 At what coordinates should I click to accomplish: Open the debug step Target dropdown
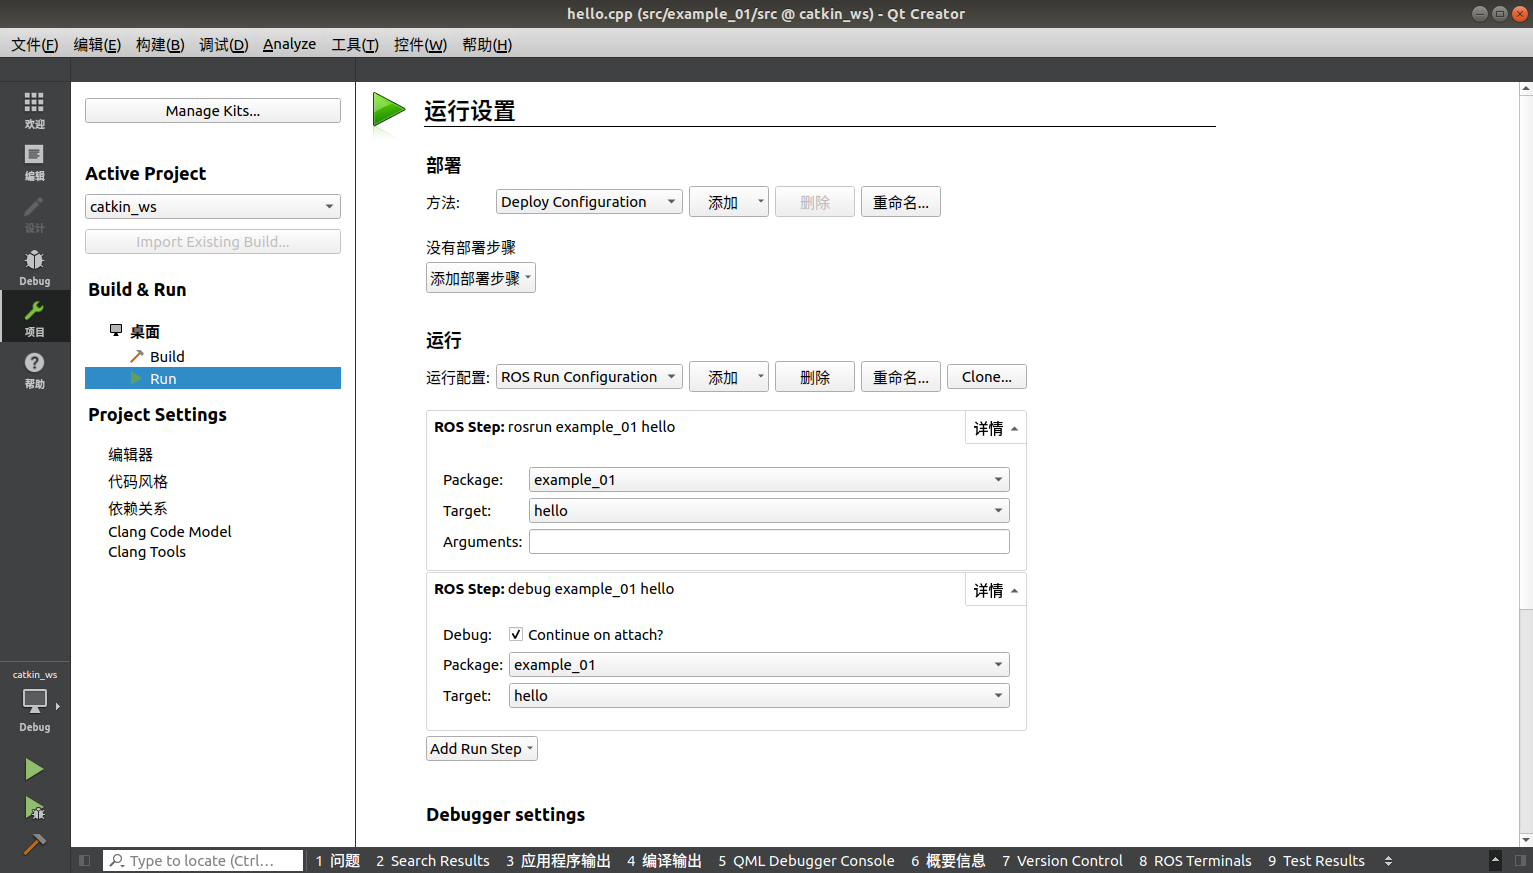point(759,695)
